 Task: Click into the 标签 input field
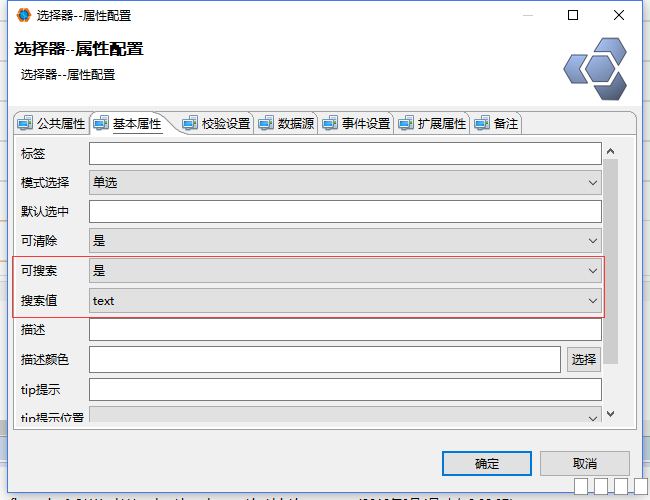pyautogui.click(x=345, y=154)
